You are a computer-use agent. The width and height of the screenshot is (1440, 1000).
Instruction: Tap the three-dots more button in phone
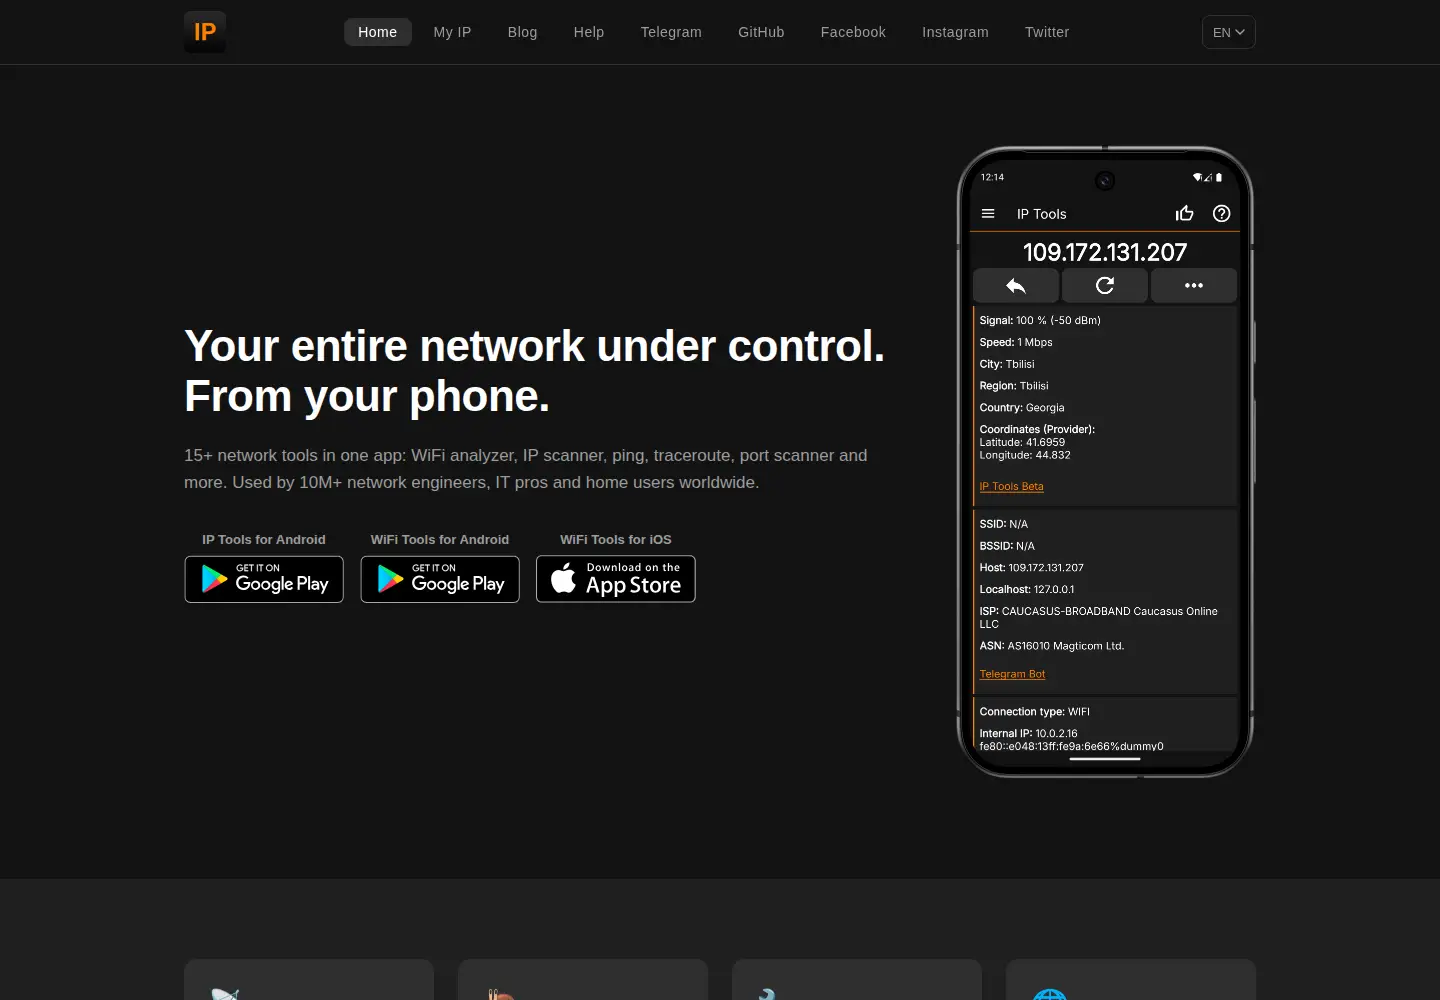(1194, 285)
